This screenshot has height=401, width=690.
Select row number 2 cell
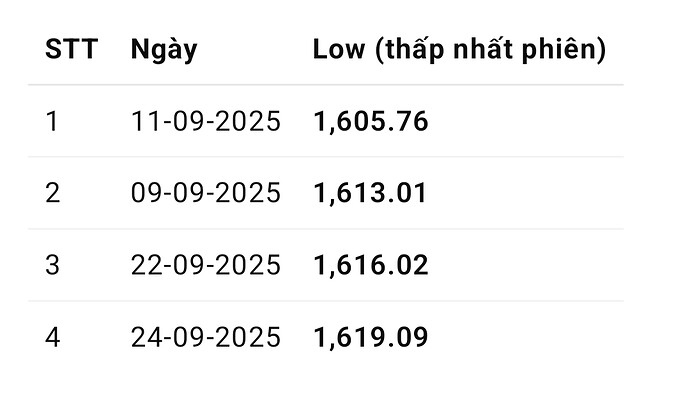click(53, 193)
